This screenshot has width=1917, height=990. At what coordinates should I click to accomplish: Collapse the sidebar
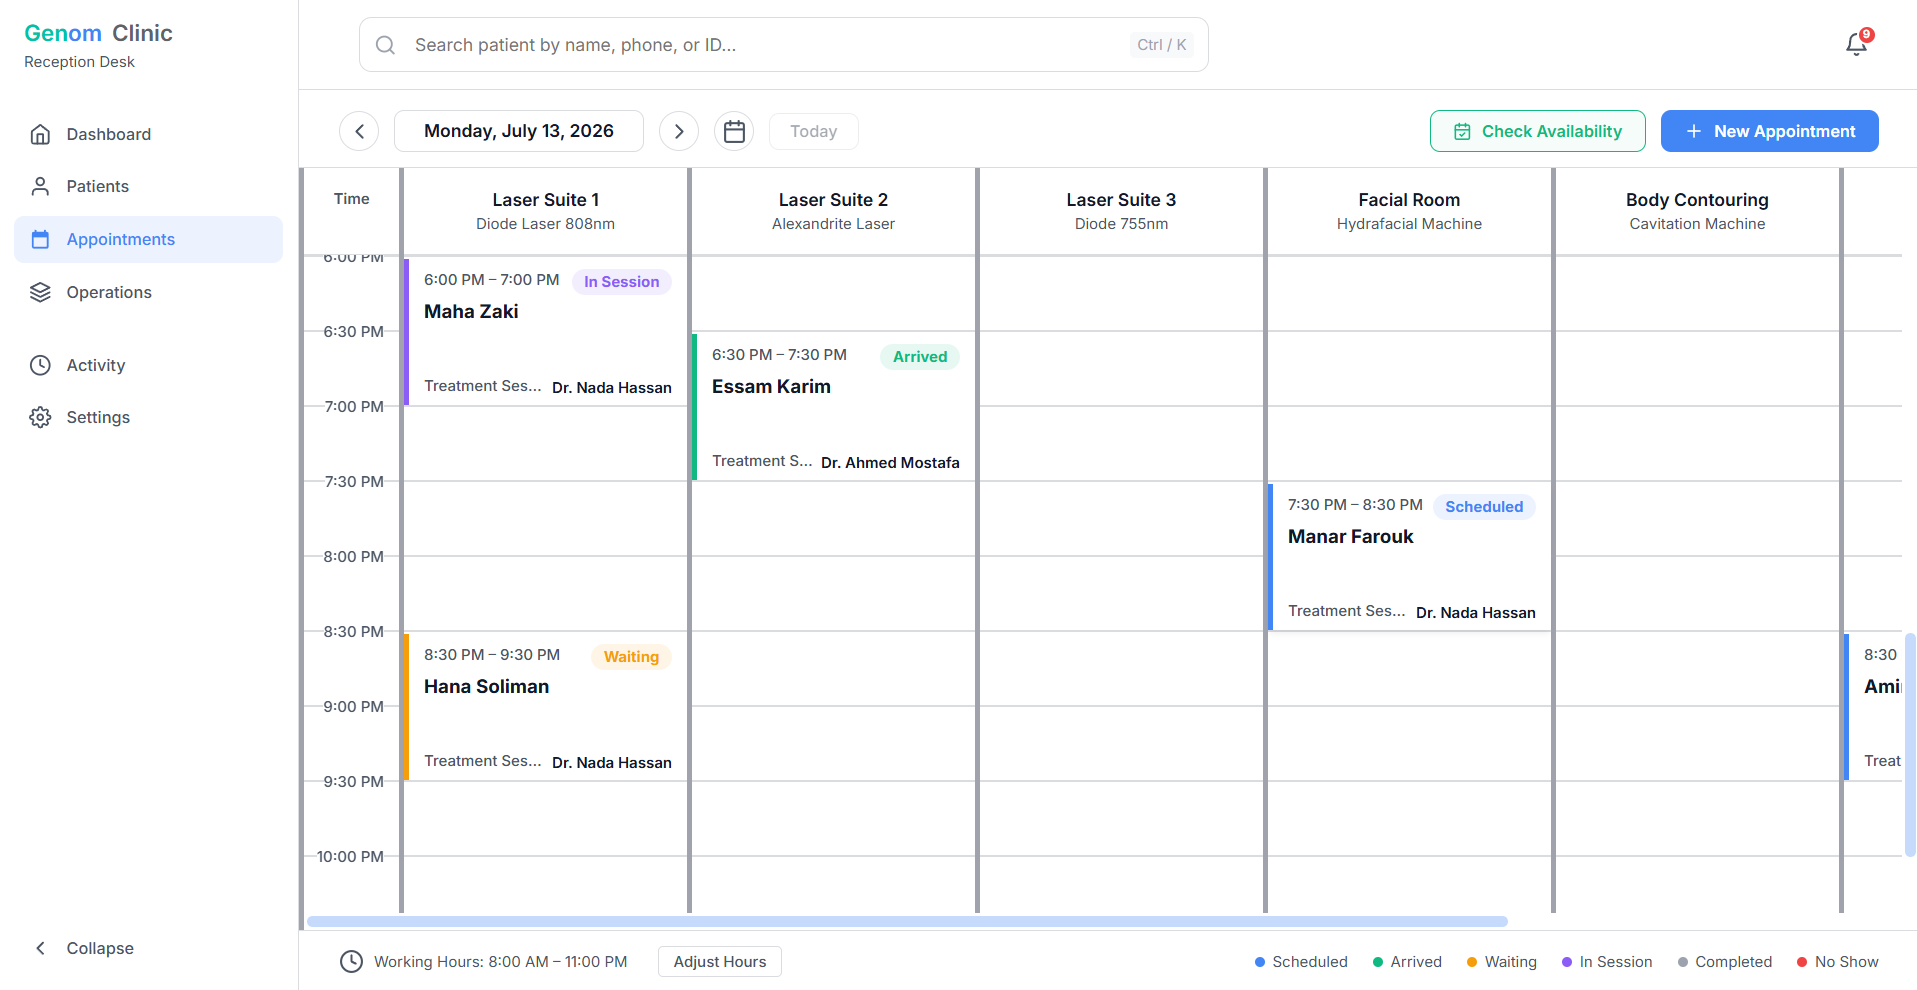point(84,948)
